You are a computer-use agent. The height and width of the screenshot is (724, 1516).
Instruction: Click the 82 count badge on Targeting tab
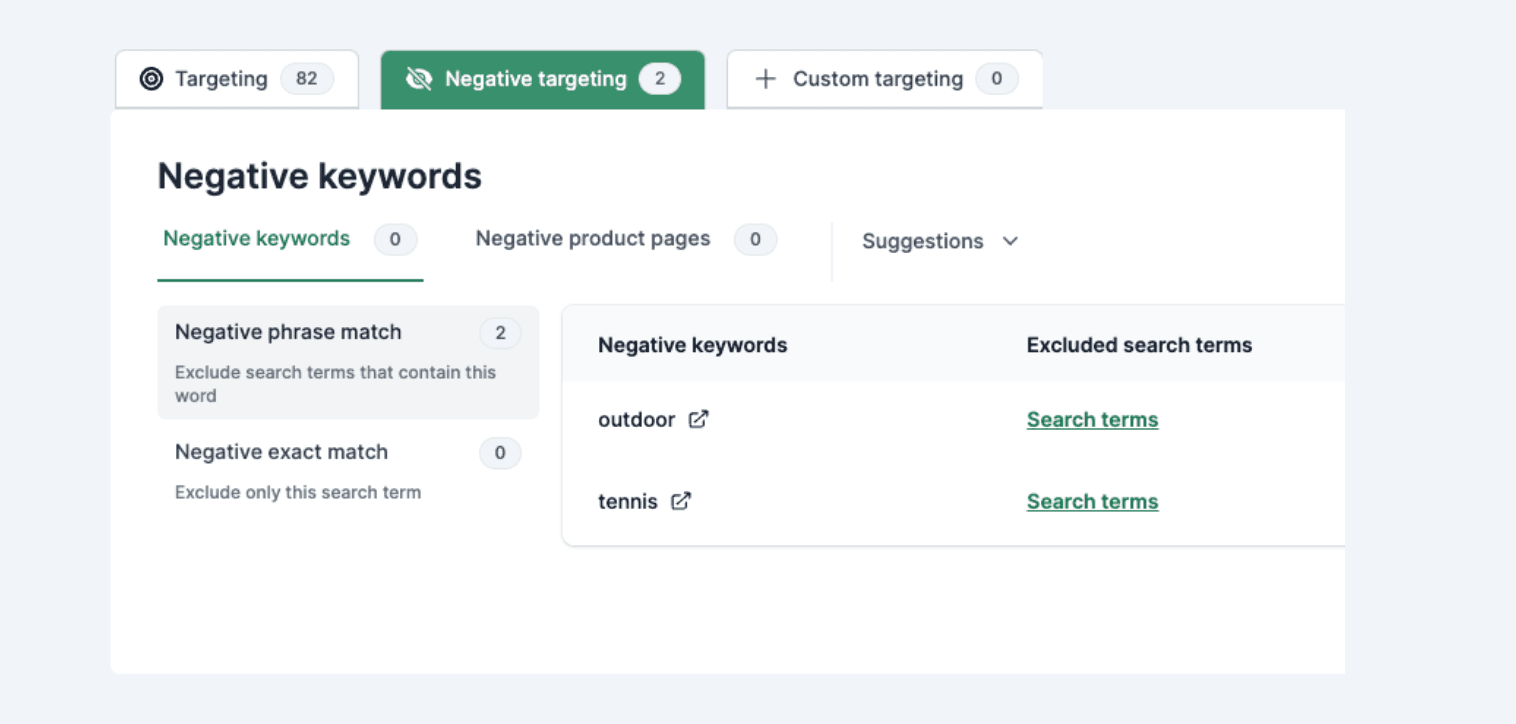pyautogui.click(x=307, y=79)
